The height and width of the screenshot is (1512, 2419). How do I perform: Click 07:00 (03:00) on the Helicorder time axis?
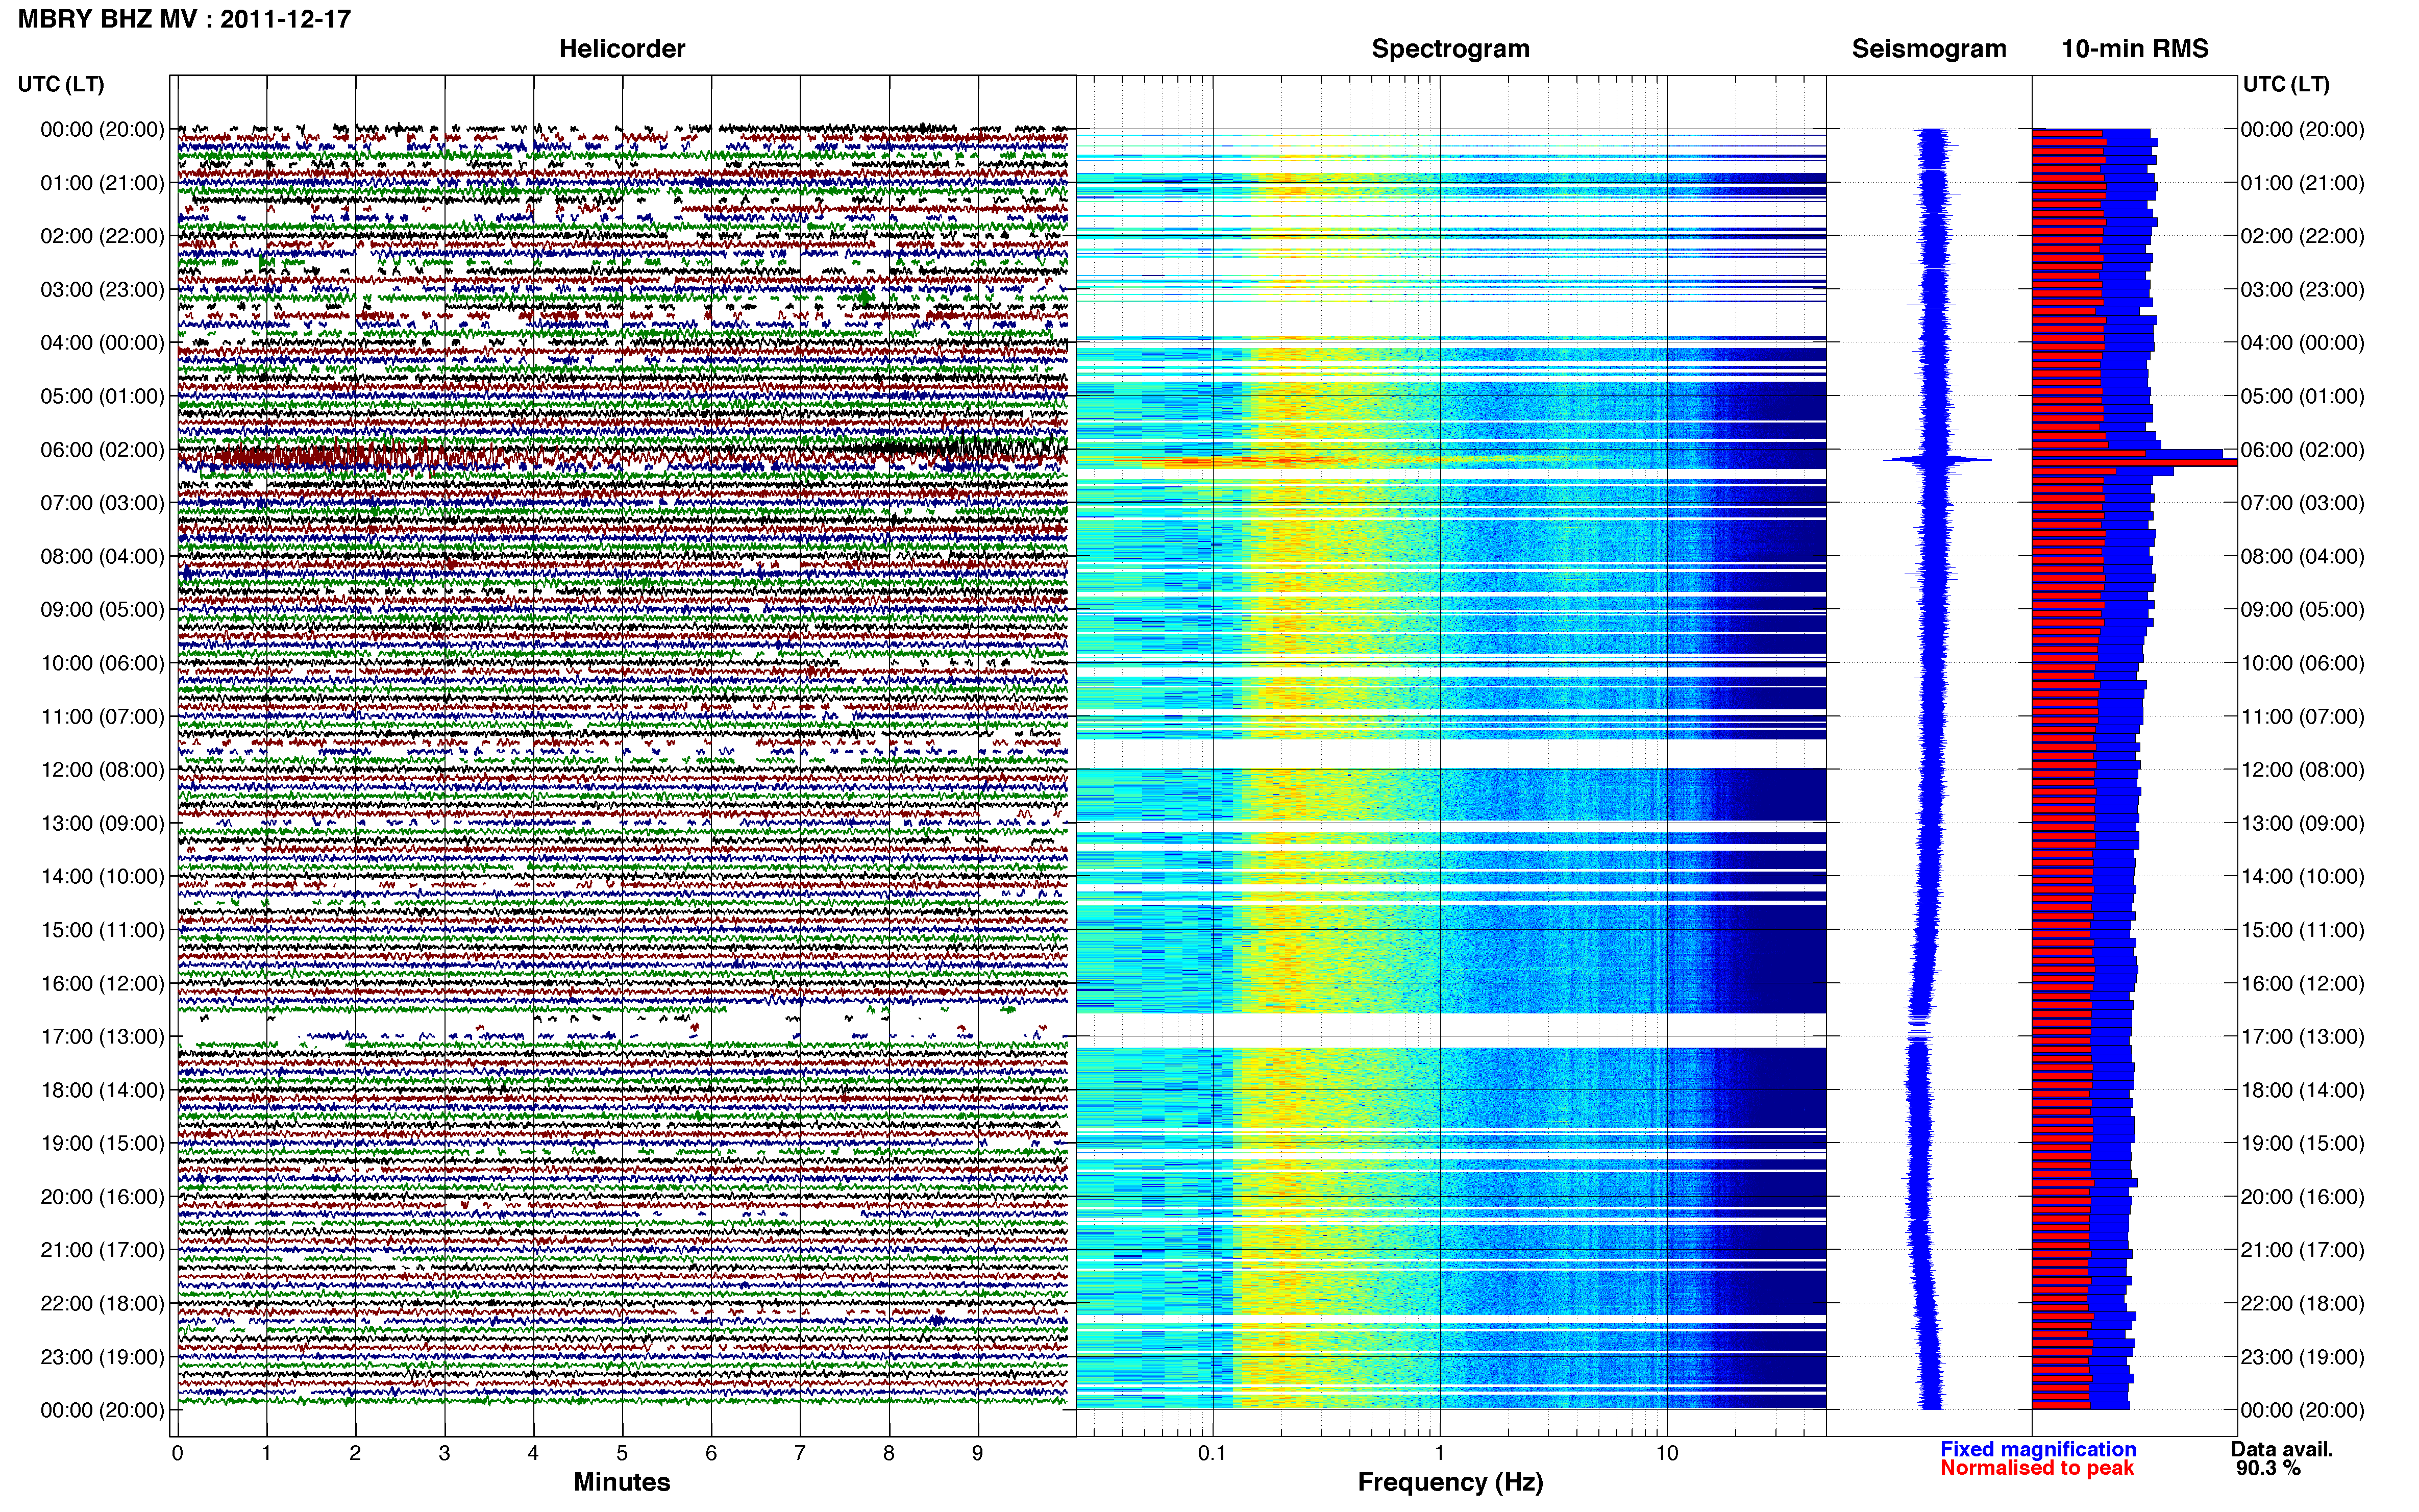[x=102, y=503]
